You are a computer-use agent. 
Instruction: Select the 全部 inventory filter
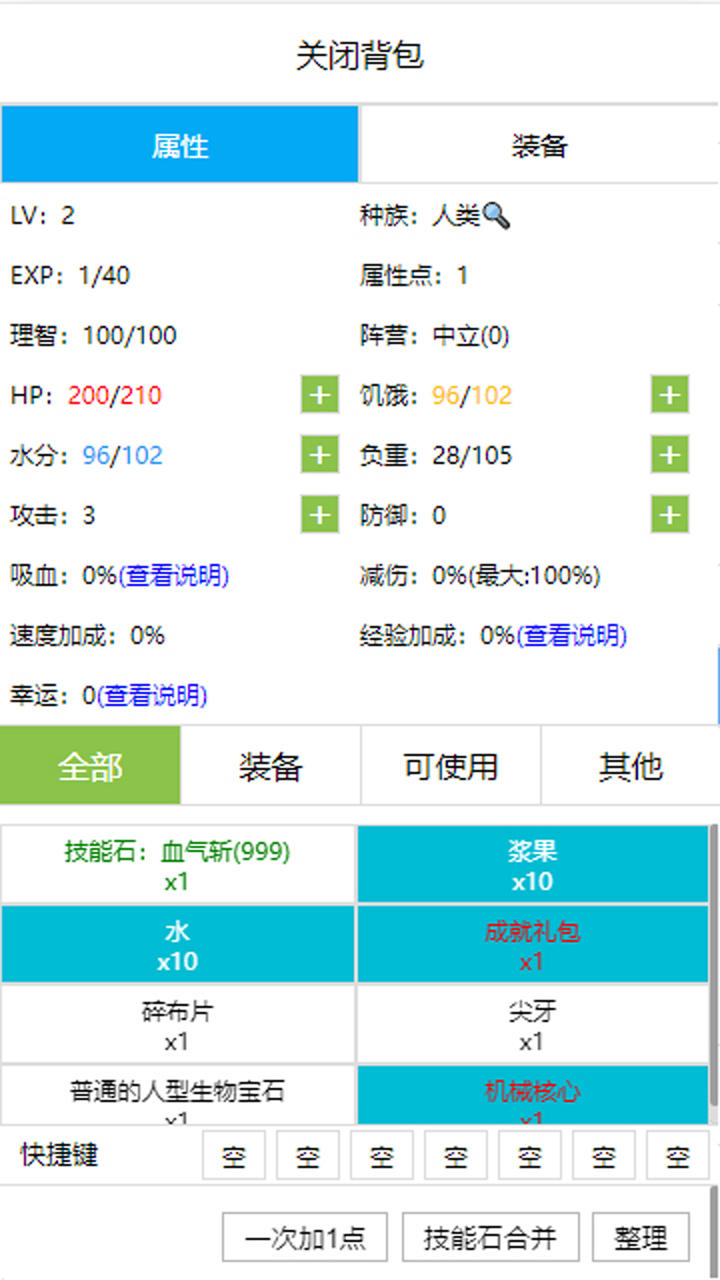(90, 767)
